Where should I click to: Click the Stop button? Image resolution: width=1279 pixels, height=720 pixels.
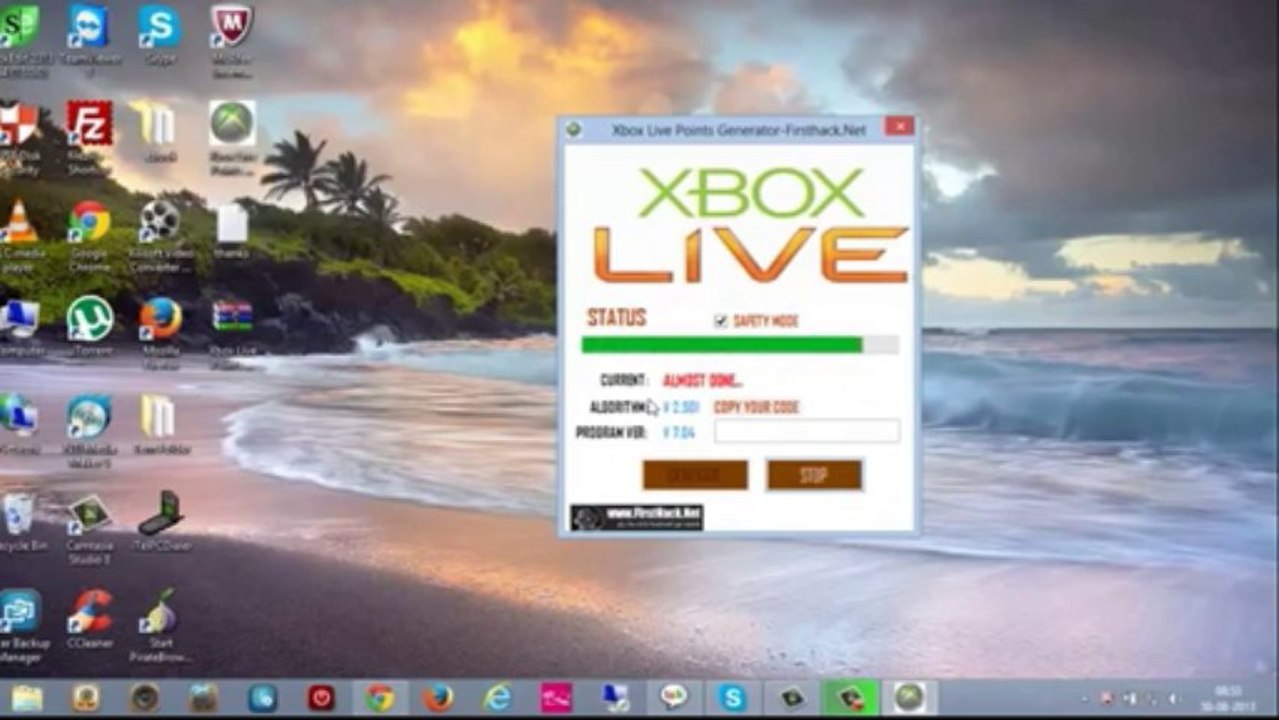coord(814,475)
